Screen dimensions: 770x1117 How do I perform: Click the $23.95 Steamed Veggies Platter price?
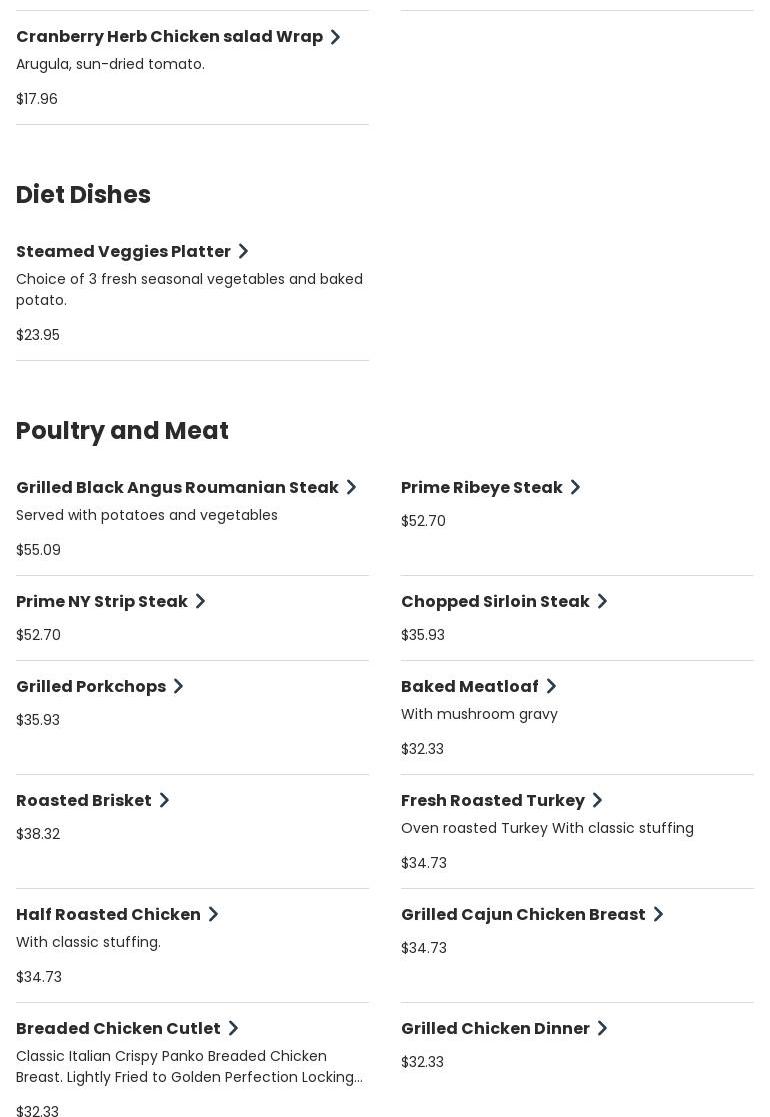tap(38, 335)
